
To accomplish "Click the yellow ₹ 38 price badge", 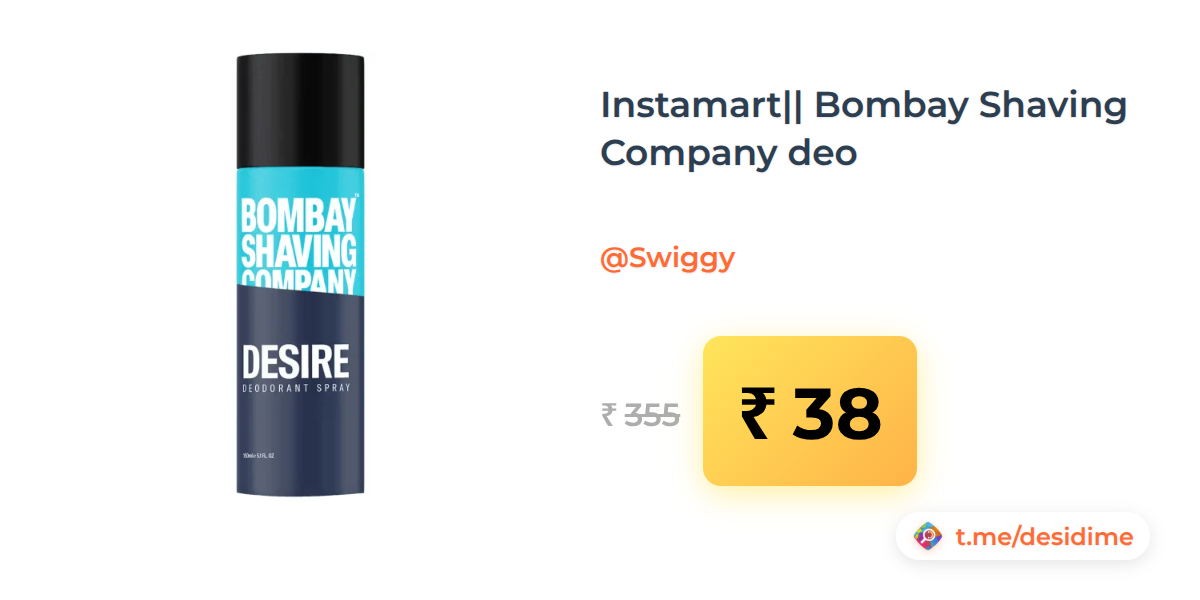I will [810, 411].
